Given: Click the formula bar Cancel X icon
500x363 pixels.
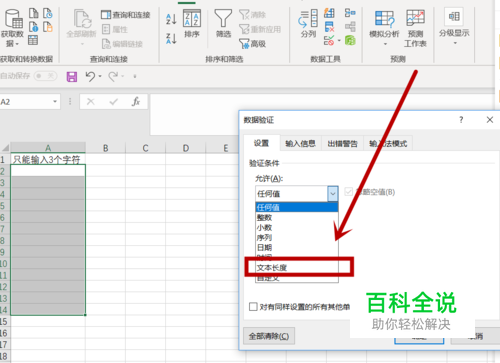Looking at the screenshot, I should point(90,102).
